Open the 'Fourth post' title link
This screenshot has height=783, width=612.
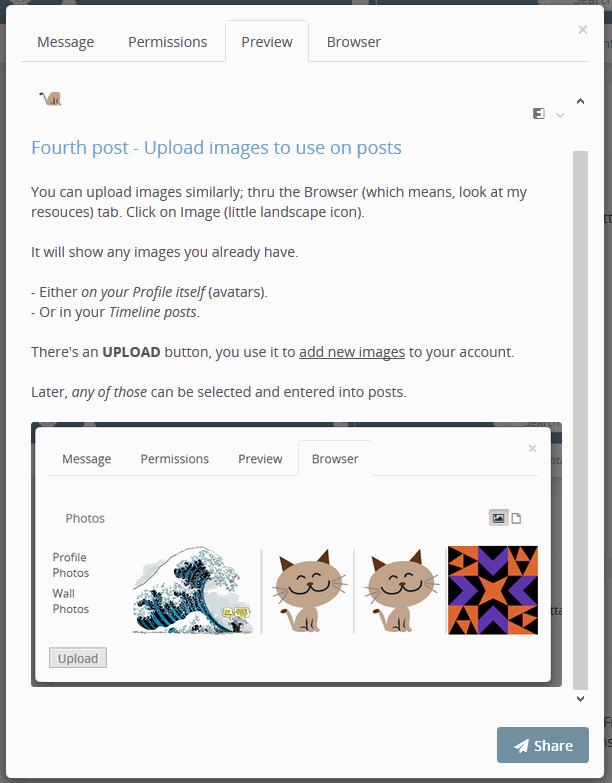tap(216, 148)
